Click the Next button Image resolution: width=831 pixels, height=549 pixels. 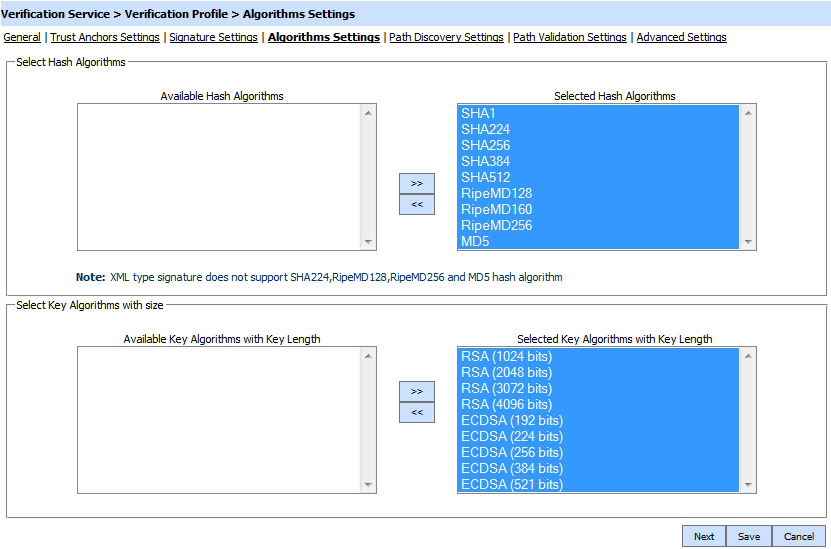(704, 536)
